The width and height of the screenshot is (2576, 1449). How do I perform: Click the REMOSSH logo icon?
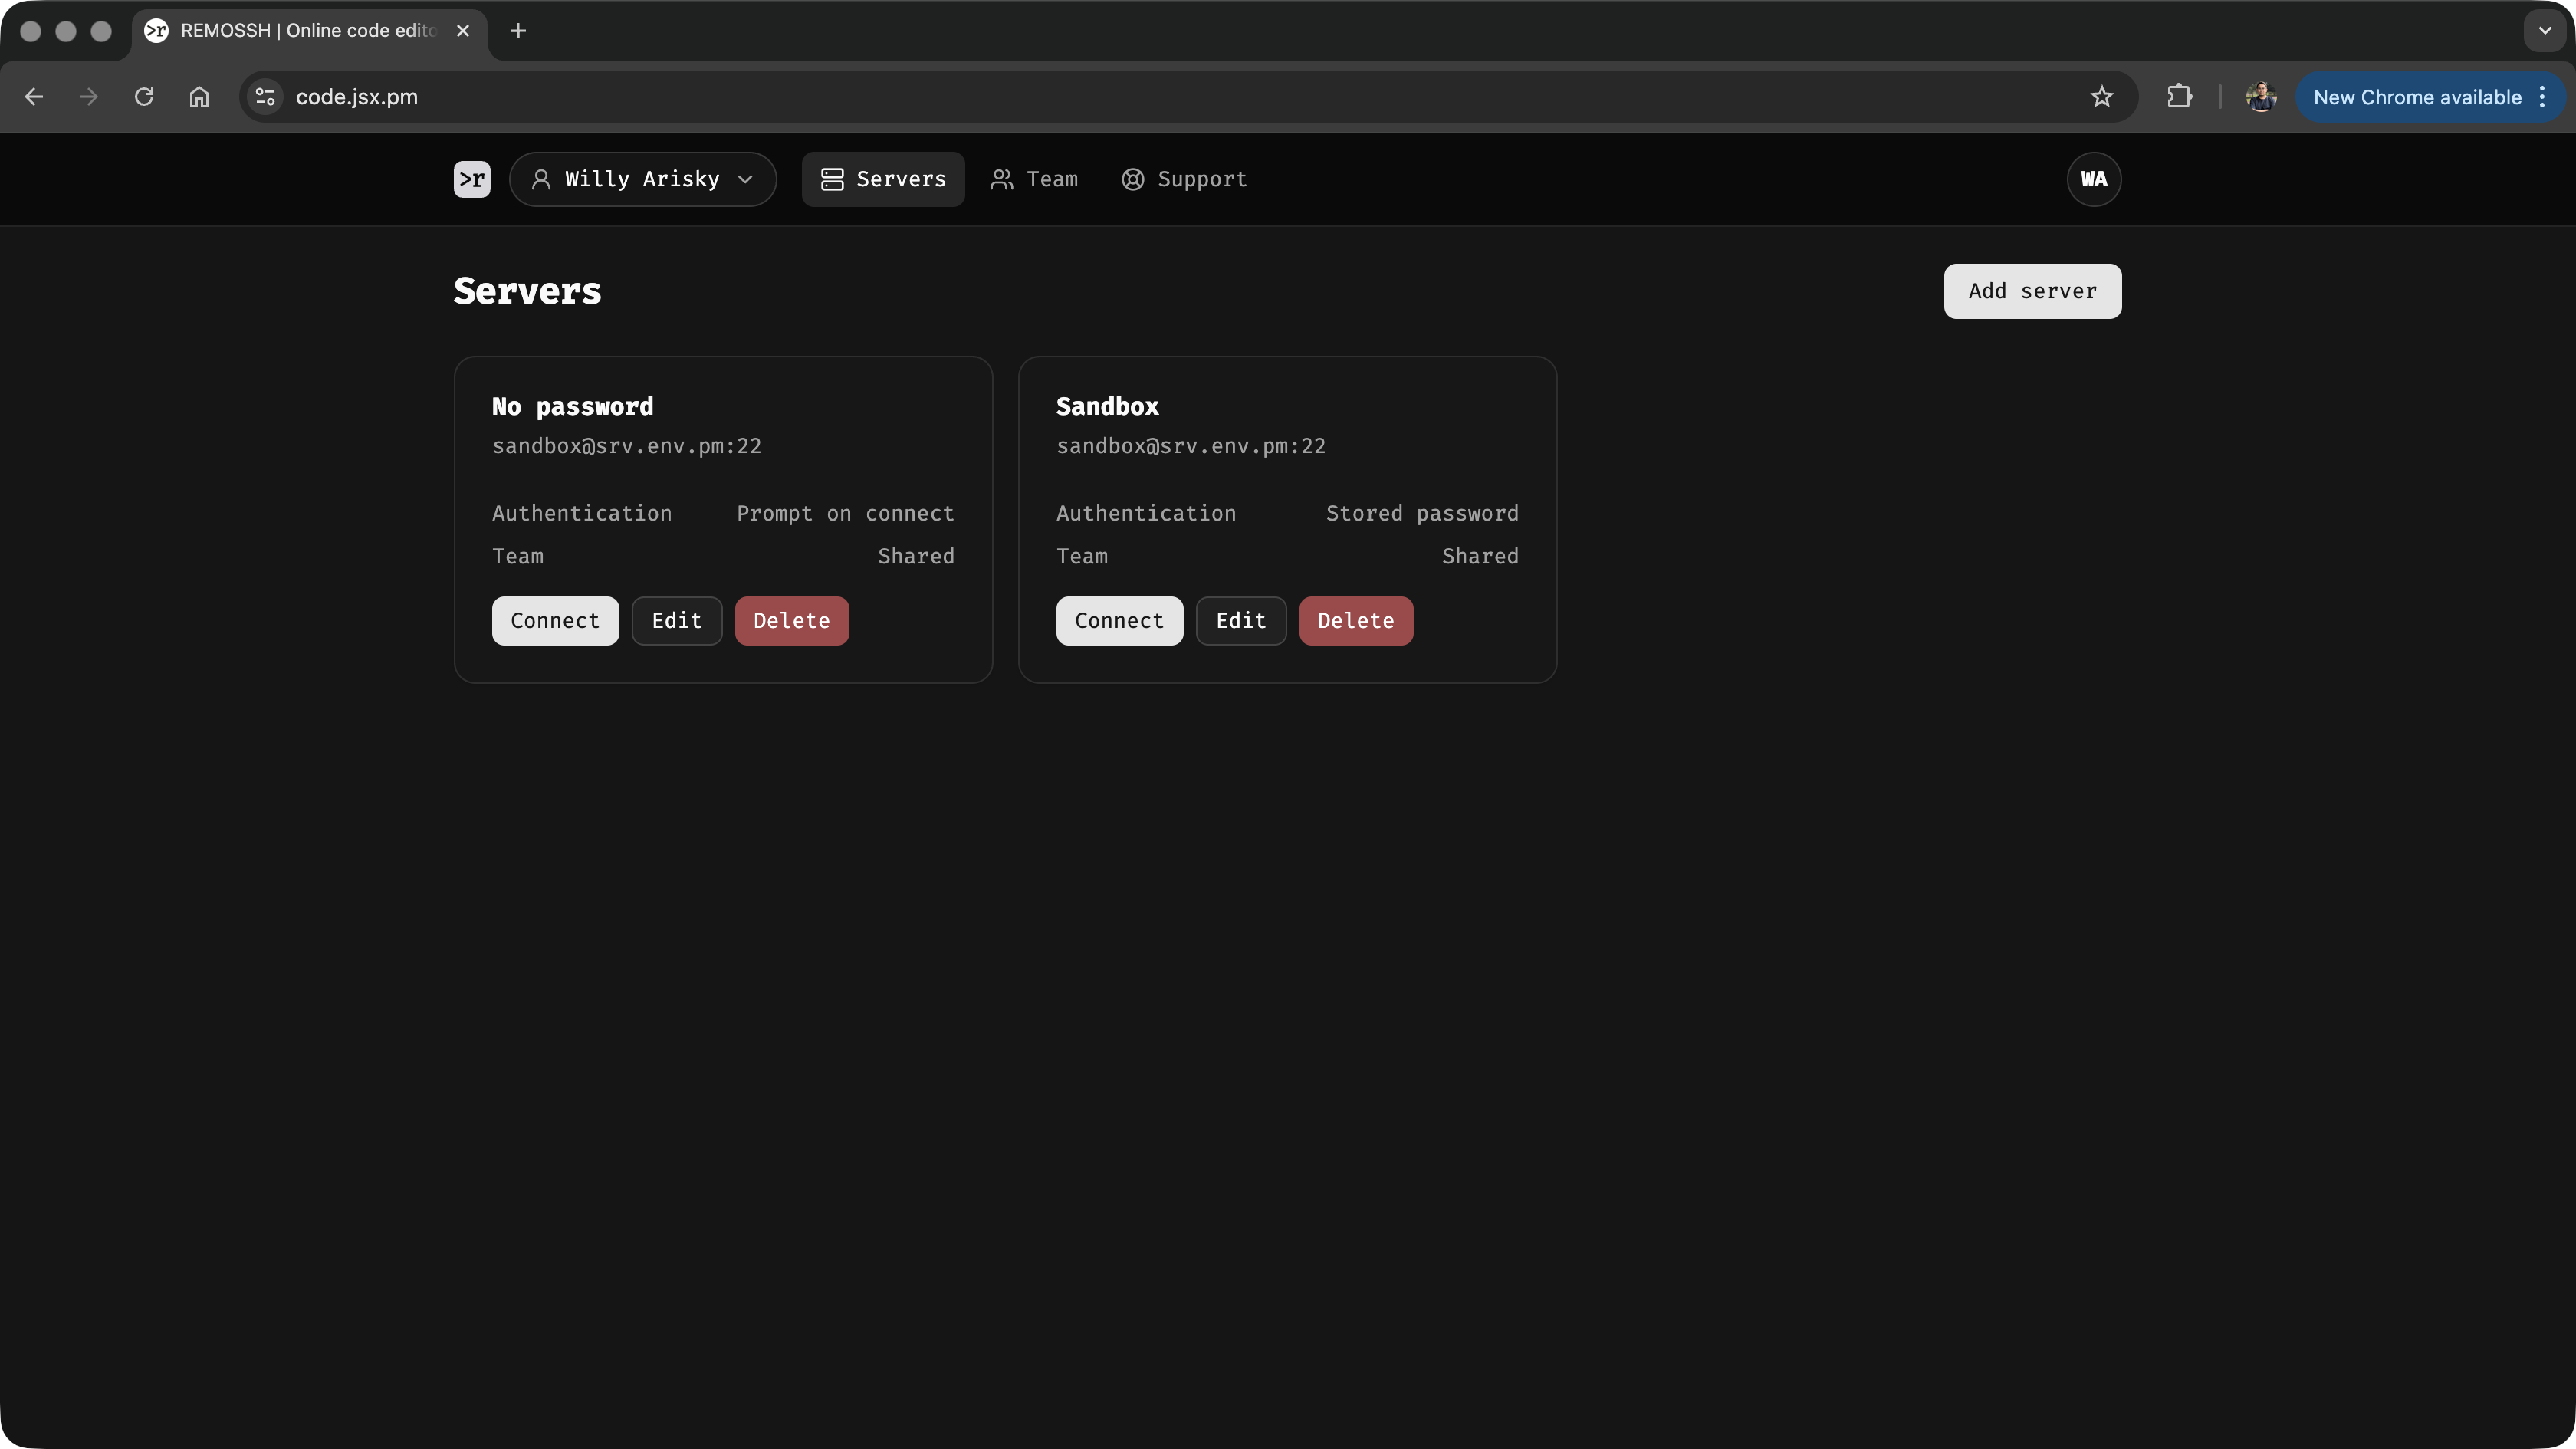coord(471,179)
